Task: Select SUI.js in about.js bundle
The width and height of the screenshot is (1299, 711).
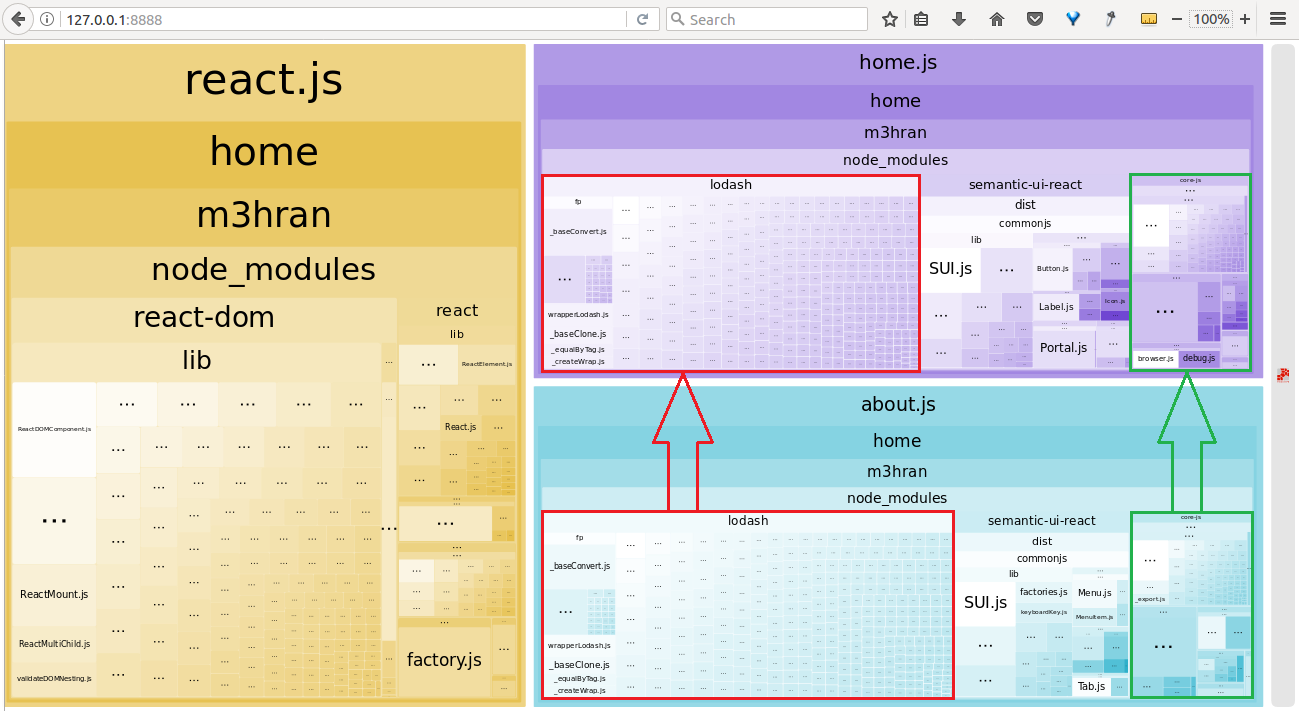Action: click(x=985, y=603)
